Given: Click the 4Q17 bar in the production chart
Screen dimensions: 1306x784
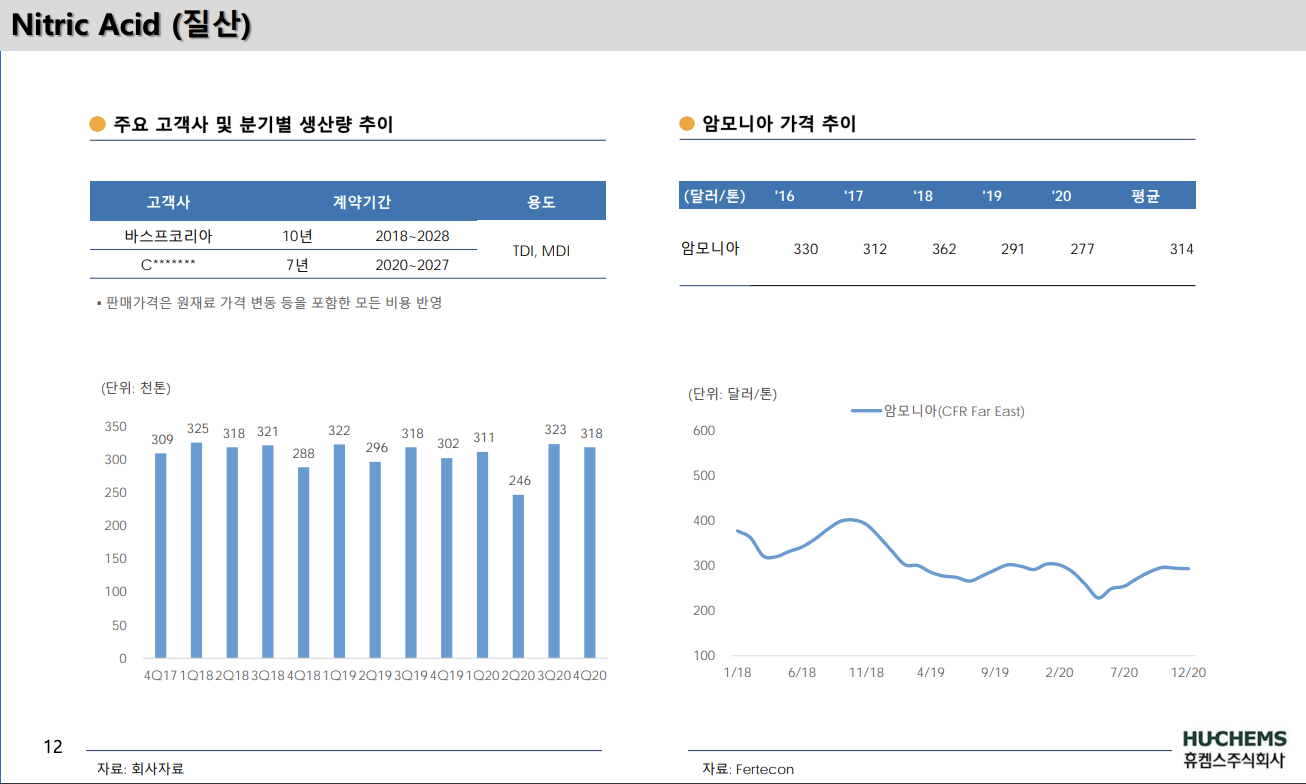Looking at the screenshot, I should point(161,556).
